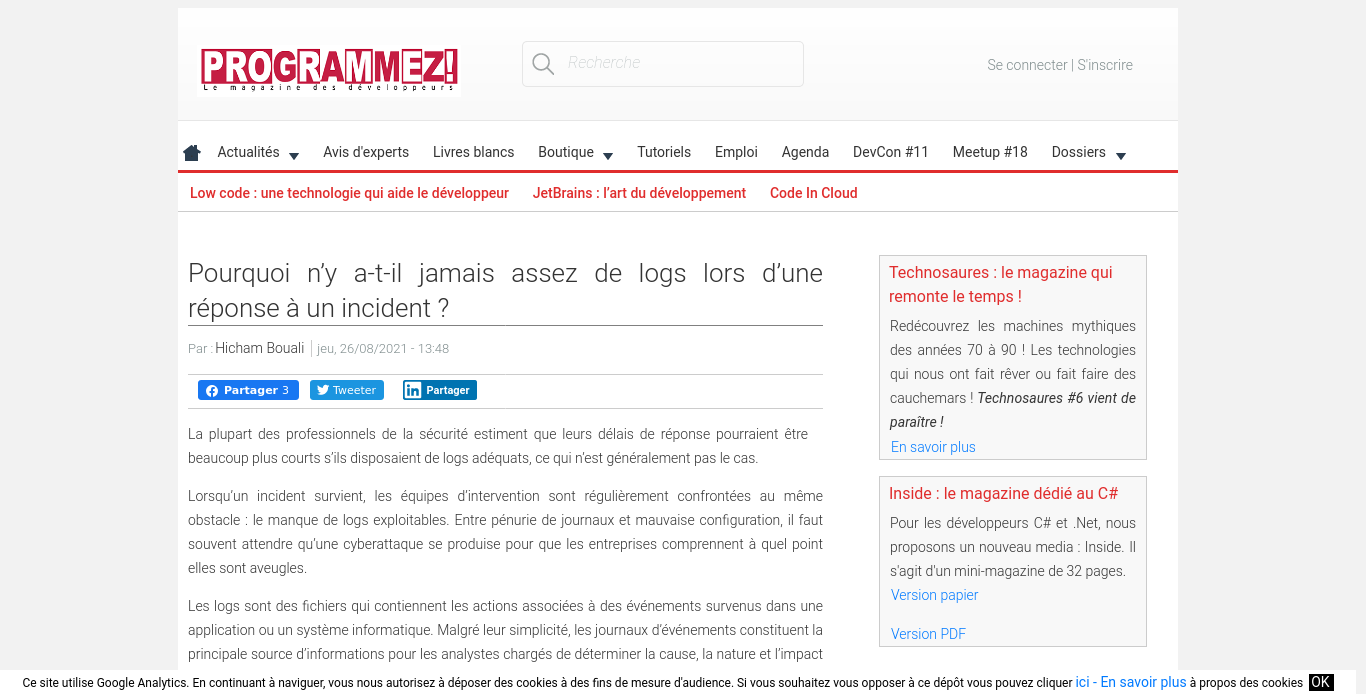Click En savoir plus under Technosaures
This screenshot has width=1366, height=694.
pos(933,447)
